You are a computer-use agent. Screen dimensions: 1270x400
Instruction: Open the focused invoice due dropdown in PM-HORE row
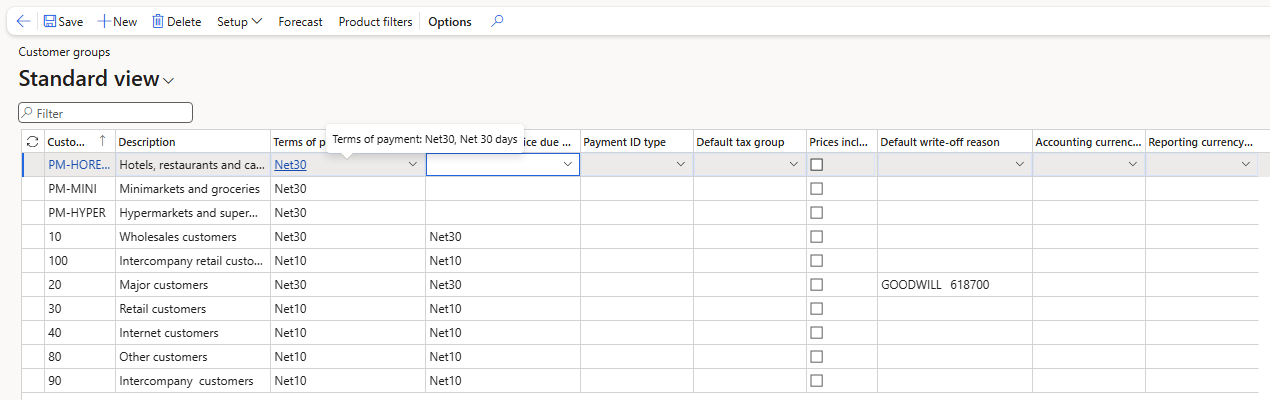568,165
